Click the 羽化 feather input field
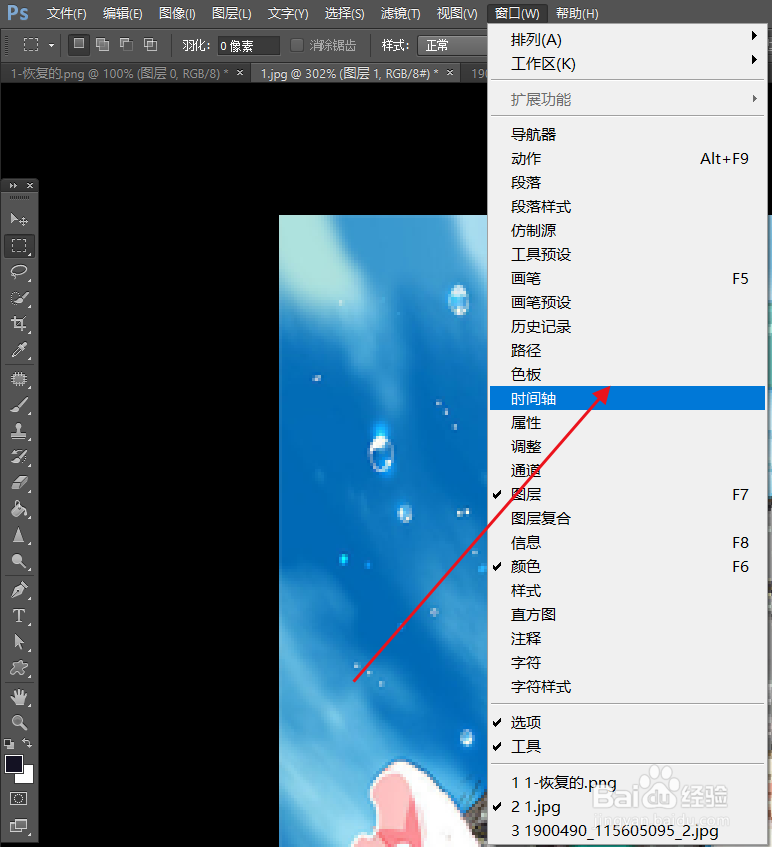This screenshot has width=772, height=847. [x=249, y=45]
